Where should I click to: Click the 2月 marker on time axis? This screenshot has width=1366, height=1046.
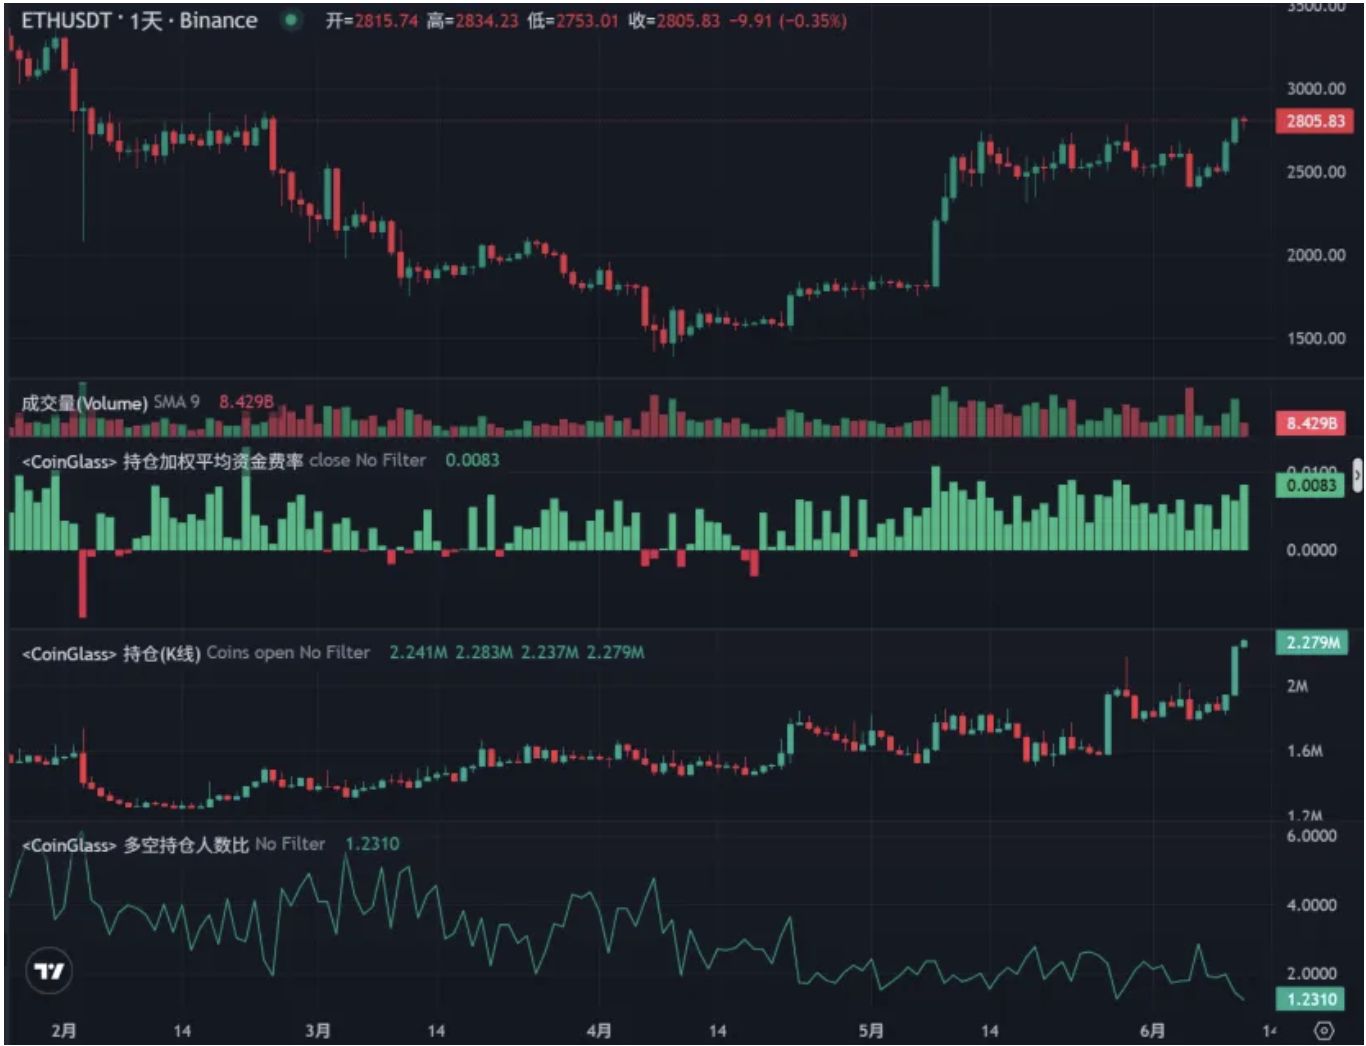coord(63,1030)
